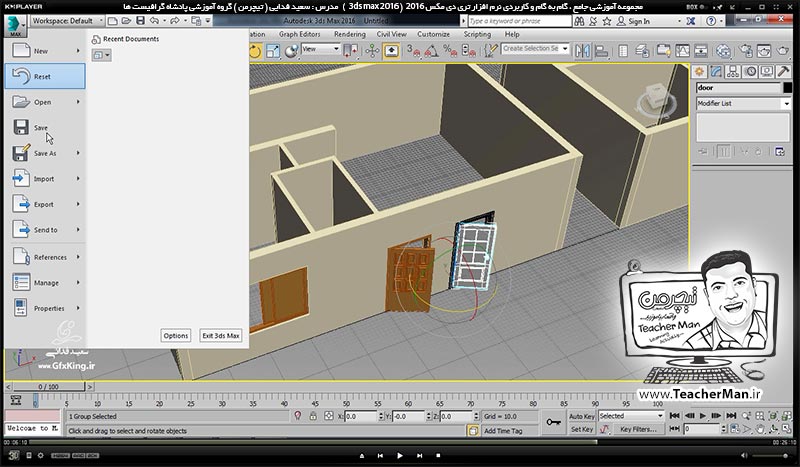Switch to the Create command panel tab
The image size is (800, 467).
pos(699,71)
